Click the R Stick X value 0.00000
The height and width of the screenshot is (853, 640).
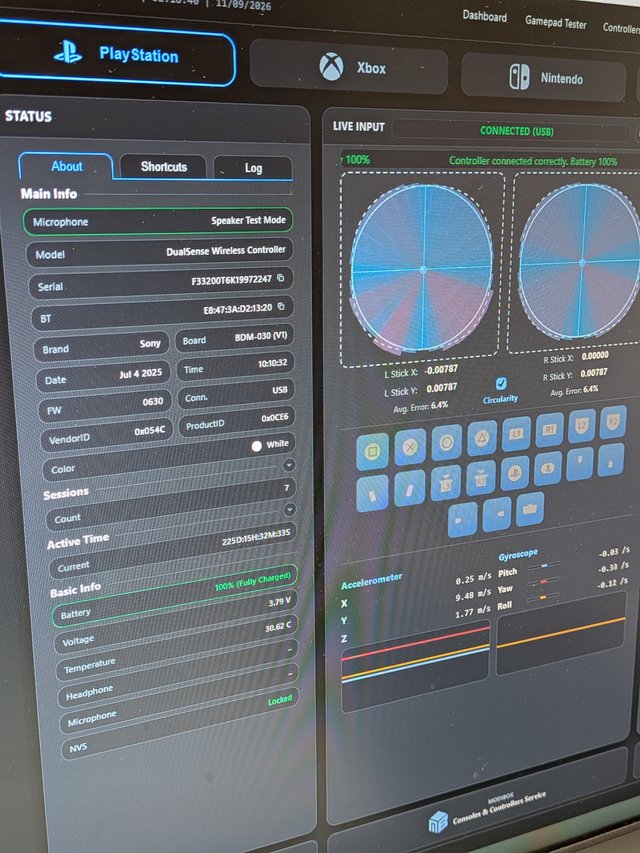595,356
